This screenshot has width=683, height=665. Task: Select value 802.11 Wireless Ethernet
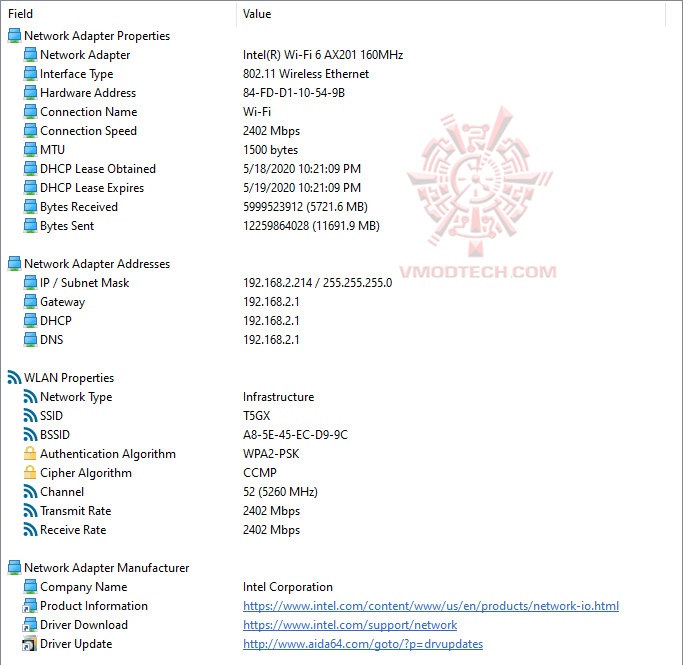click(x=306, y=74)
